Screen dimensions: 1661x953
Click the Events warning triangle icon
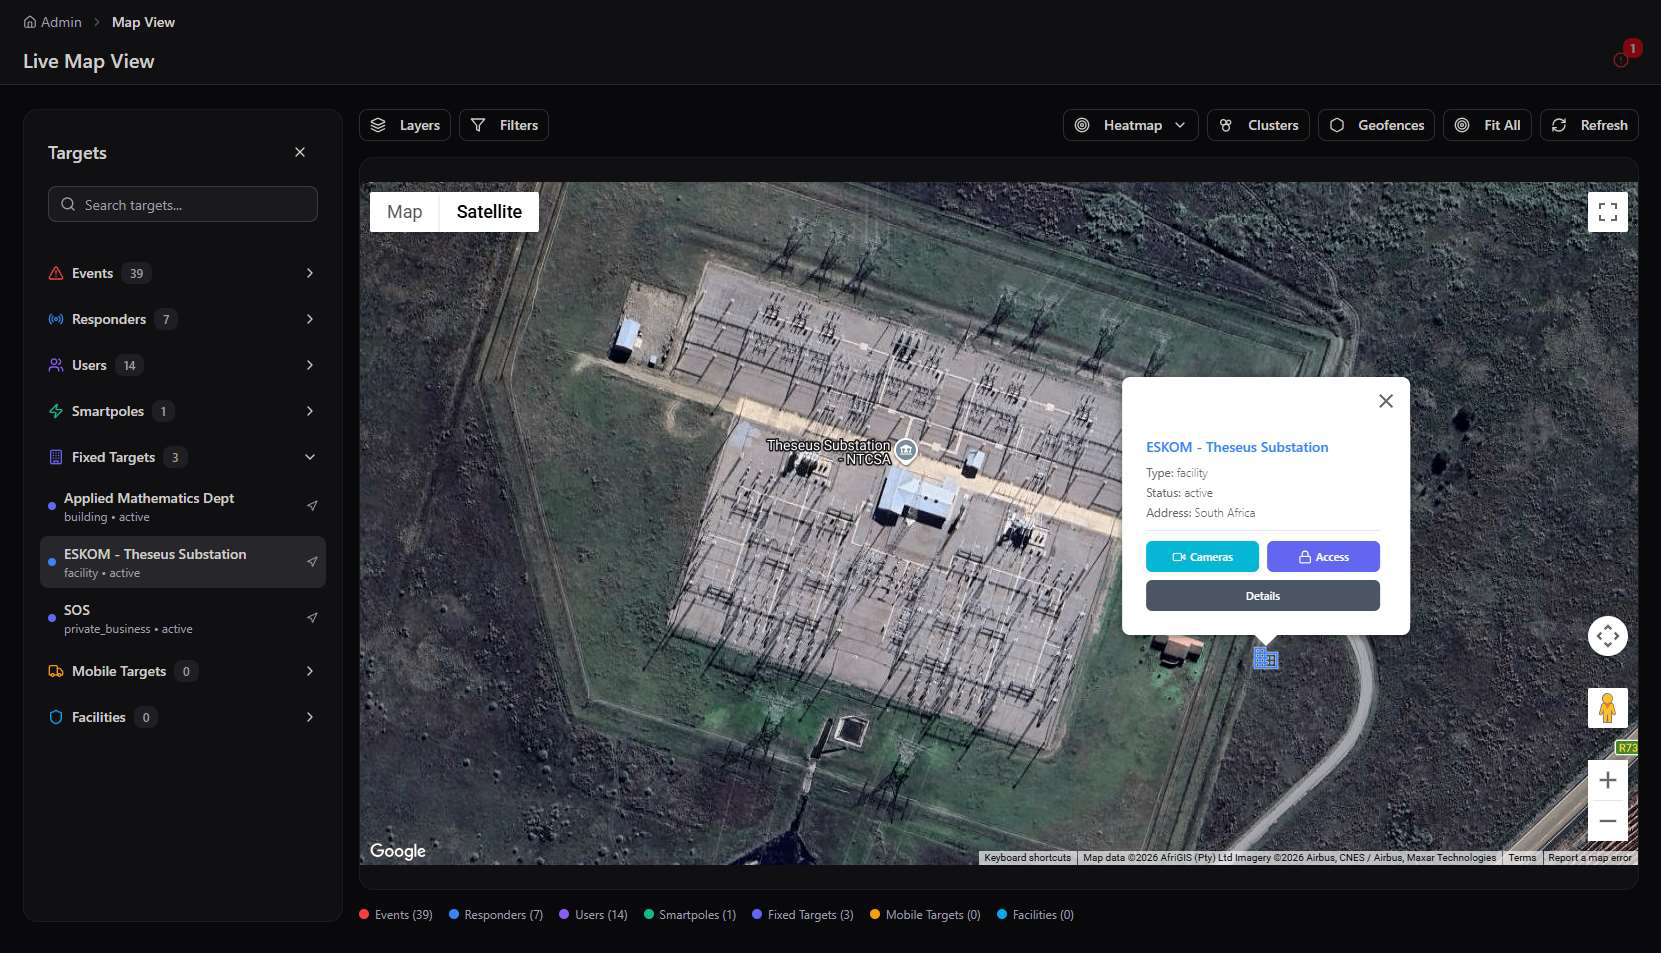(x=56, y=273)
